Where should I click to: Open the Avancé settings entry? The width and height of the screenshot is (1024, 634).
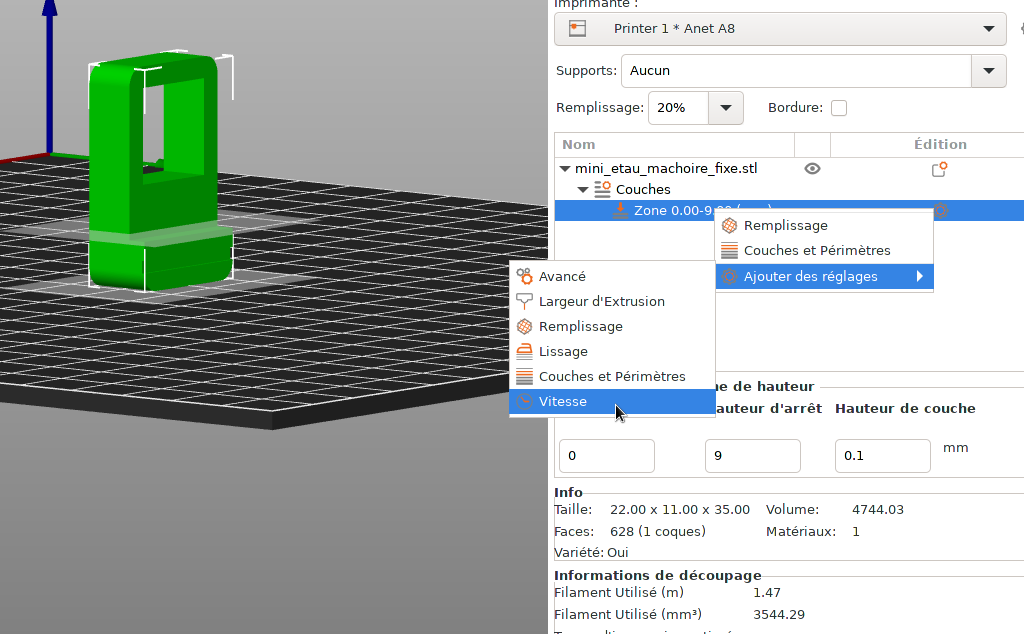tap(612, 276)
